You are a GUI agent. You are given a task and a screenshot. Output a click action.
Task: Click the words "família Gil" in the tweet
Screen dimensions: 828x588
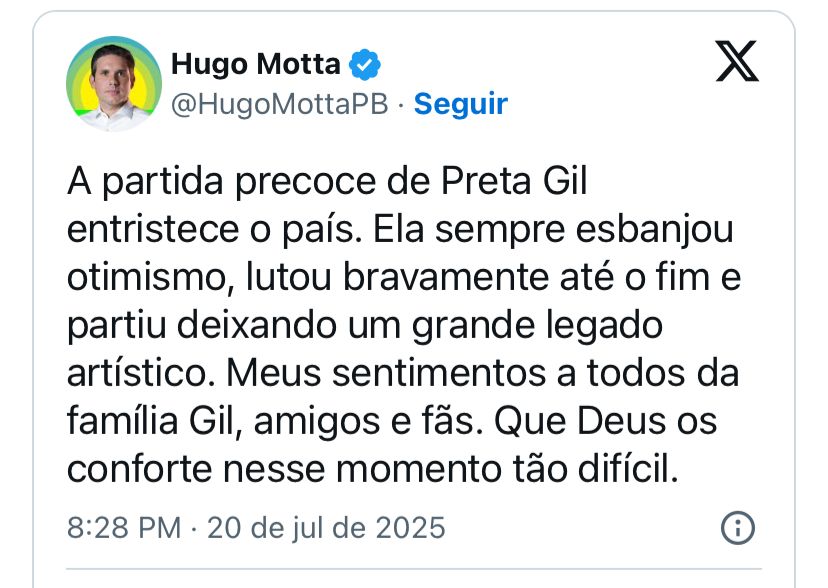pos(154,421)
